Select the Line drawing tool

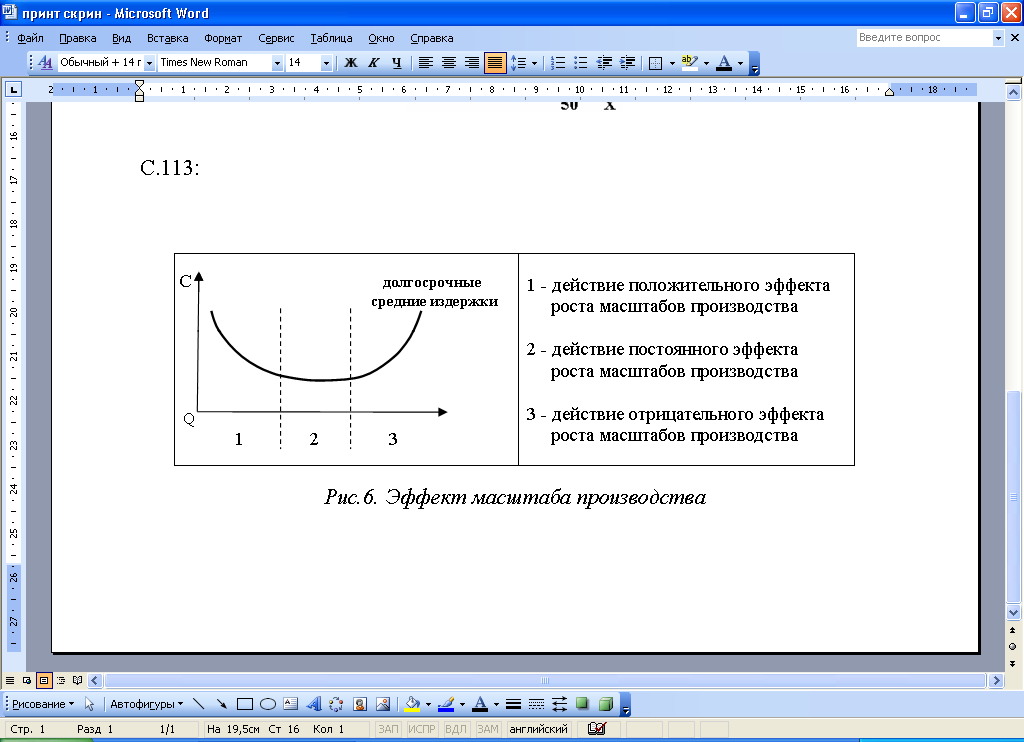(x=199, y=704)
